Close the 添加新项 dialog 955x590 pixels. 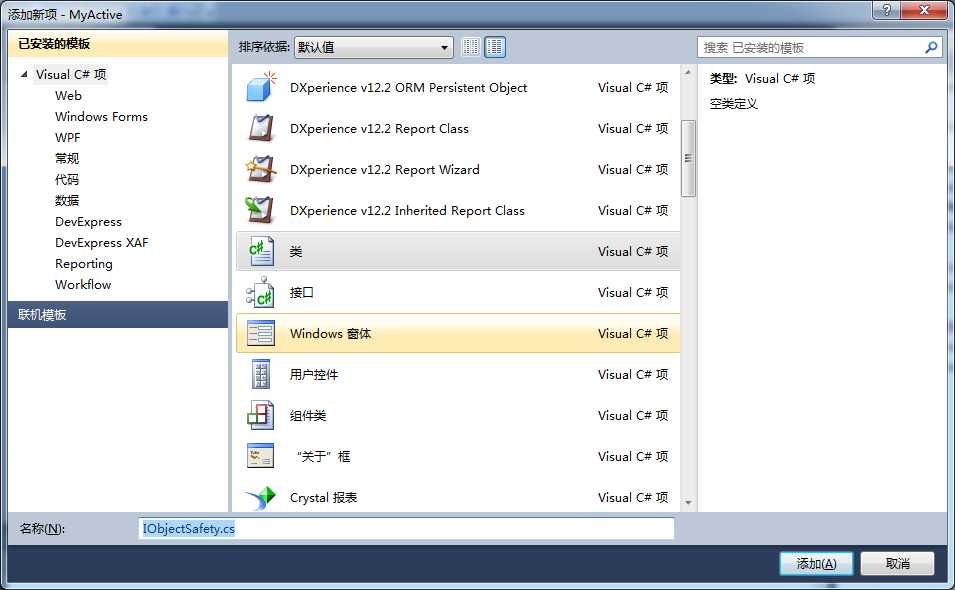(924, 10)
